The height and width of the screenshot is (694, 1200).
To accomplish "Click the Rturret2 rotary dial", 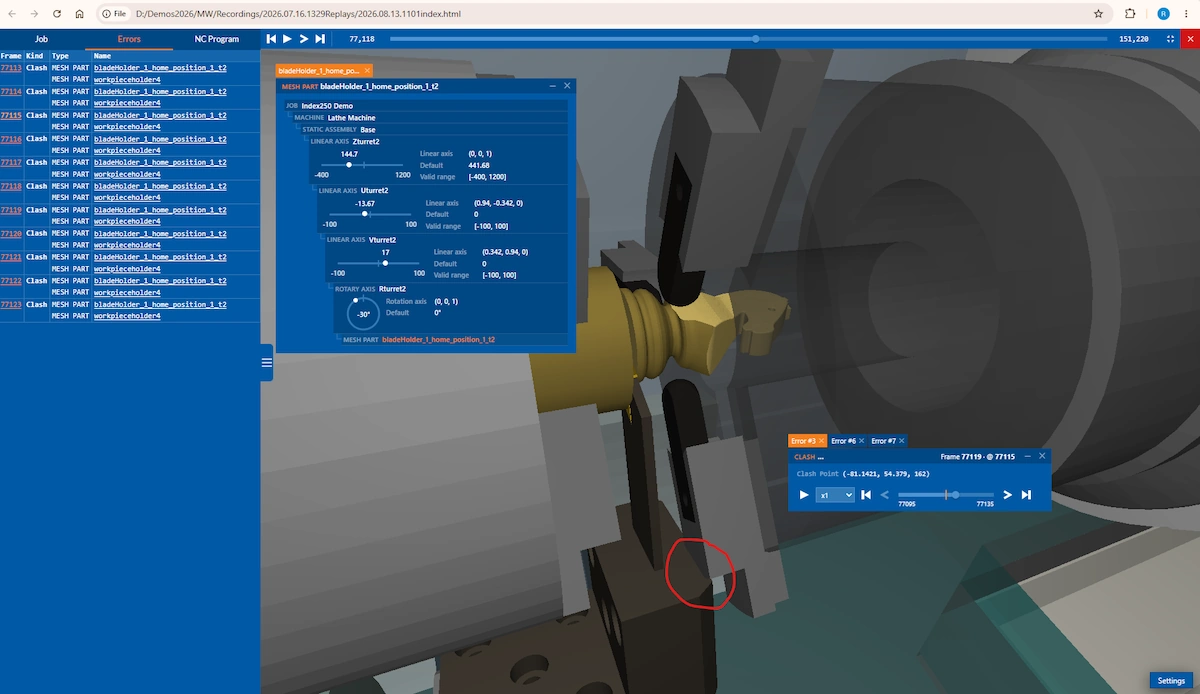I will click(363, 314).
